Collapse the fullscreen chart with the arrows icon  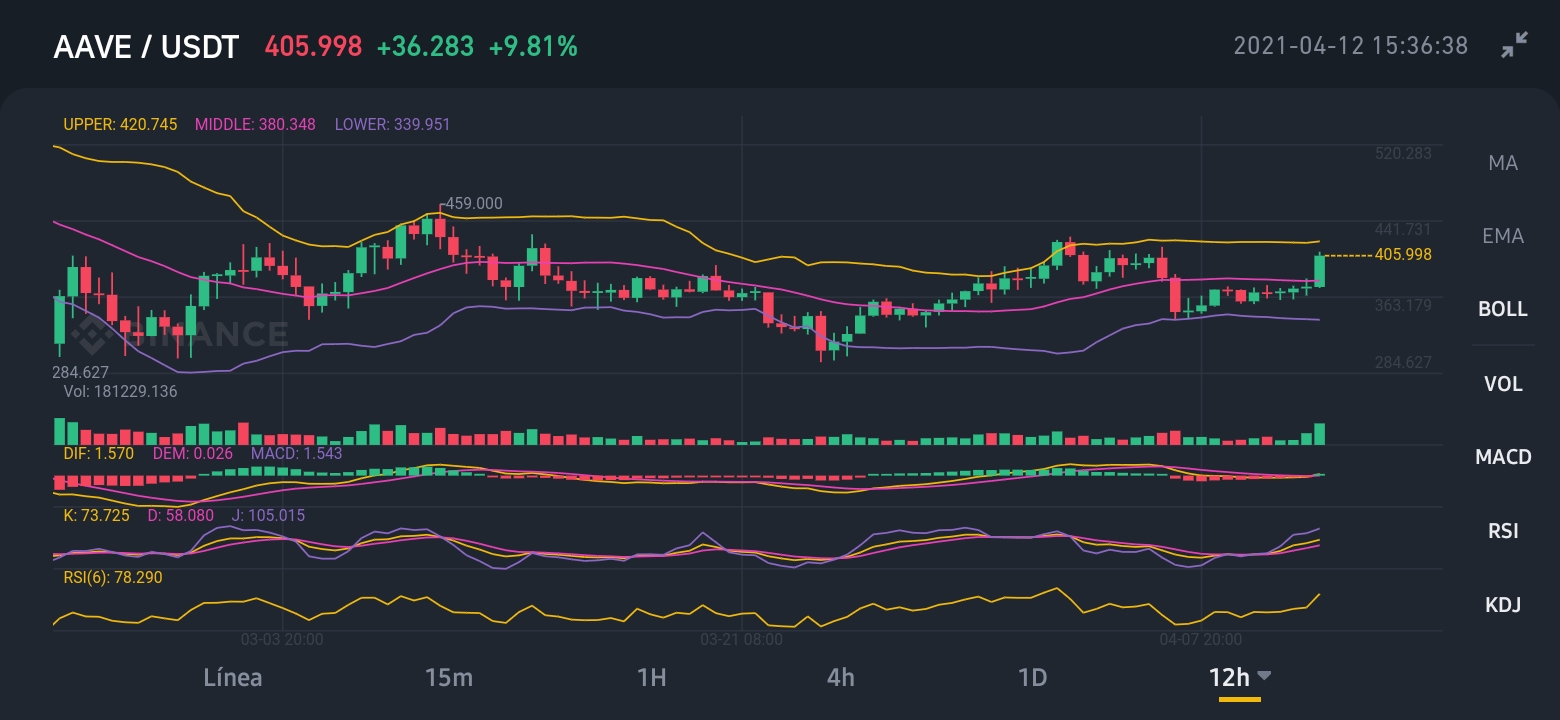pos(1515,45)
